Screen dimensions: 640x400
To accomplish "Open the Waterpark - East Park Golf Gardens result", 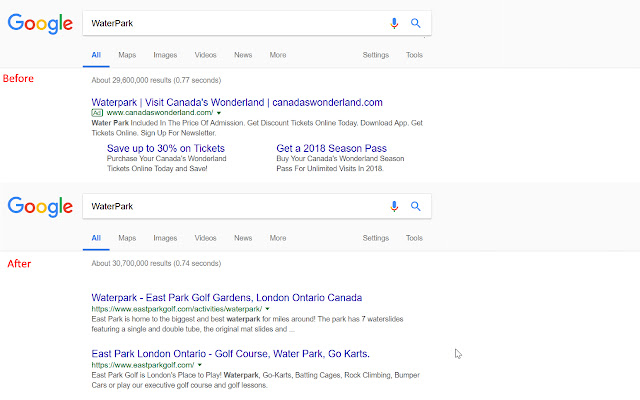I will 226,298.
